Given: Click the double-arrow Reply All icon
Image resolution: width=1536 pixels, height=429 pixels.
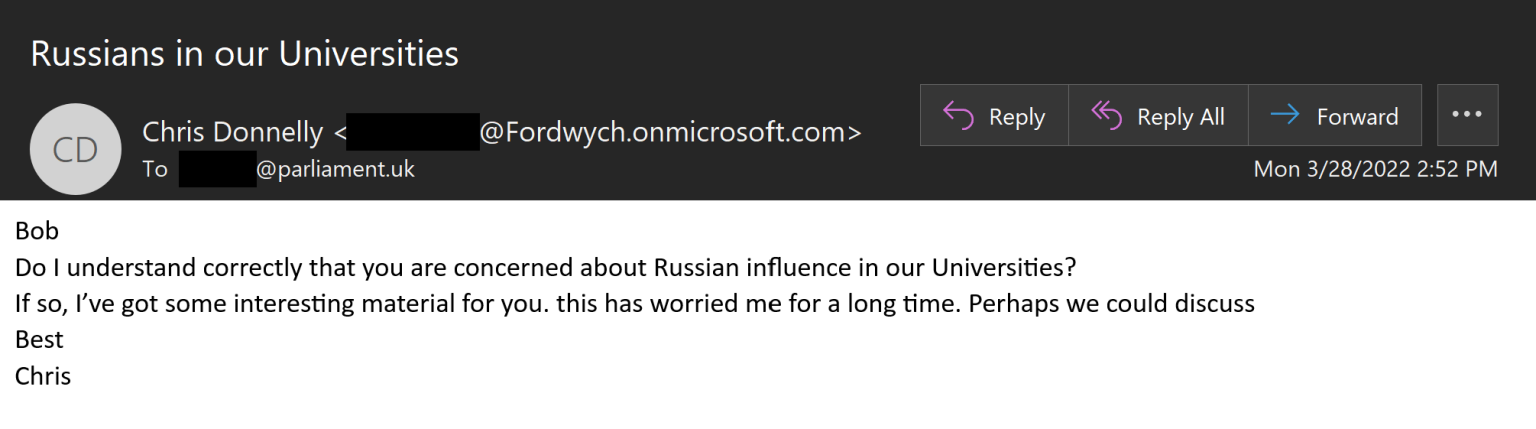Looking at the screenshot, I should point(1106,116).
